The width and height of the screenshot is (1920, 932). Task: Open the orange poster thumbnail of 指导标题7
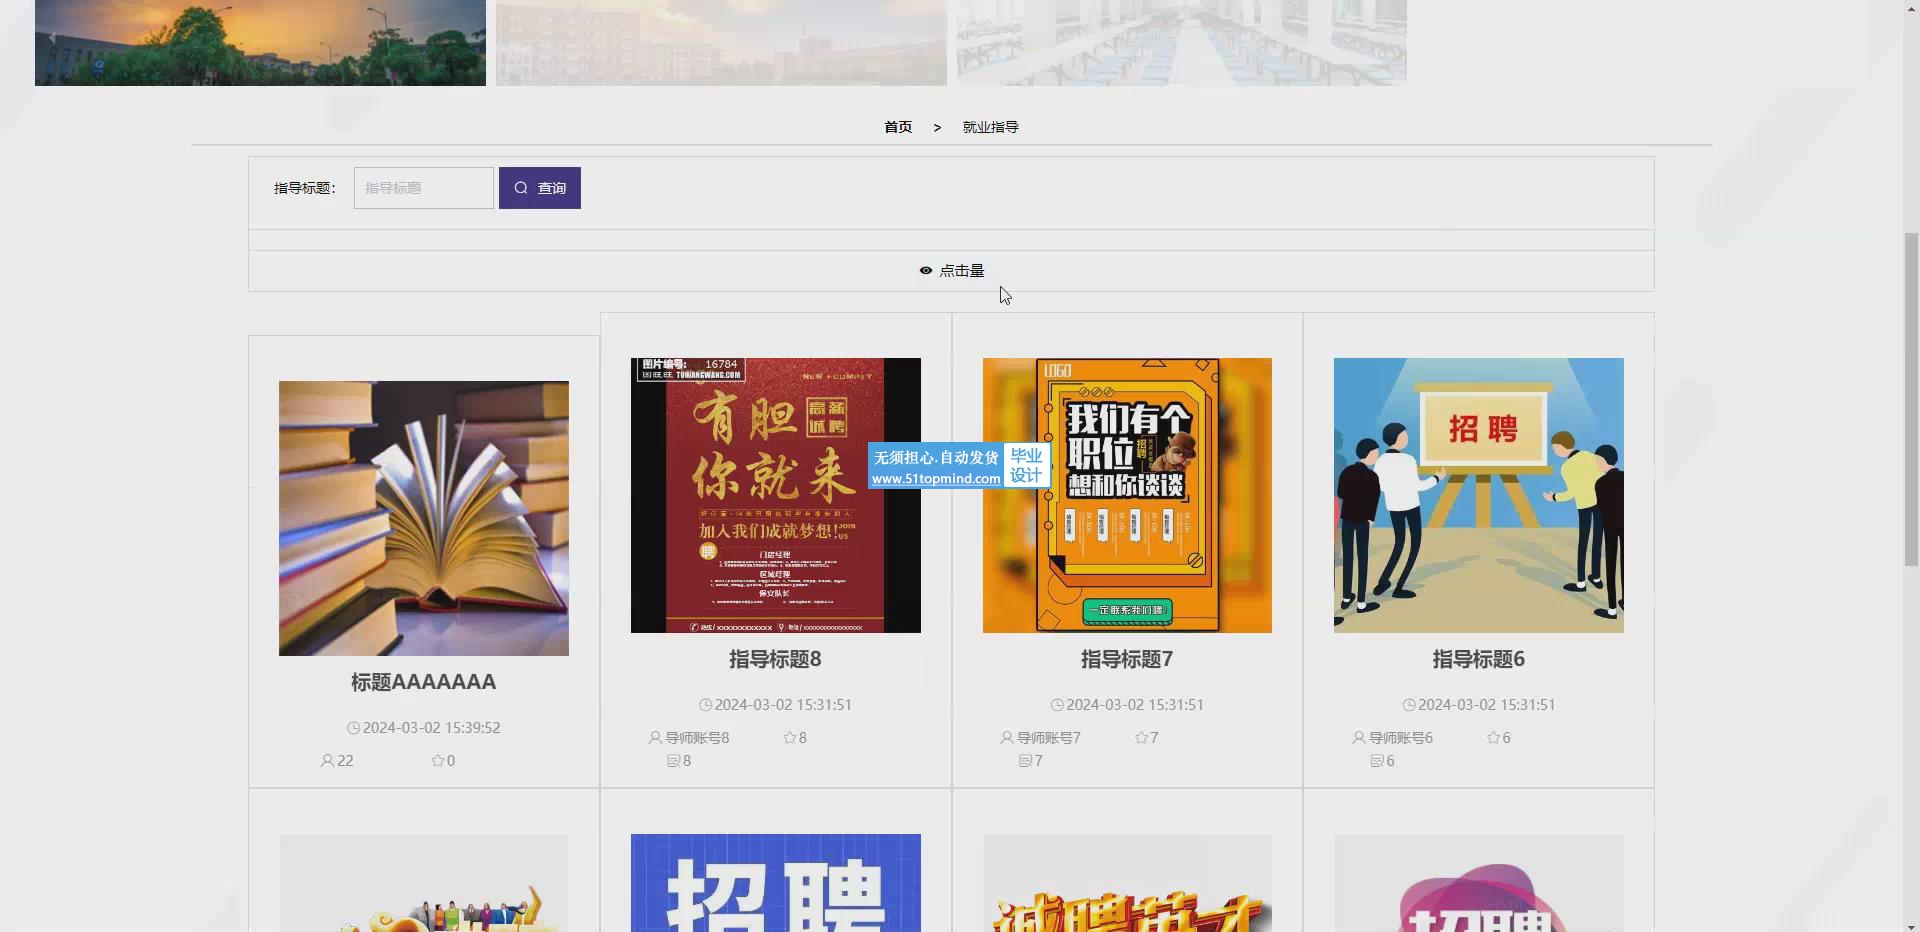coord(1127,495)
